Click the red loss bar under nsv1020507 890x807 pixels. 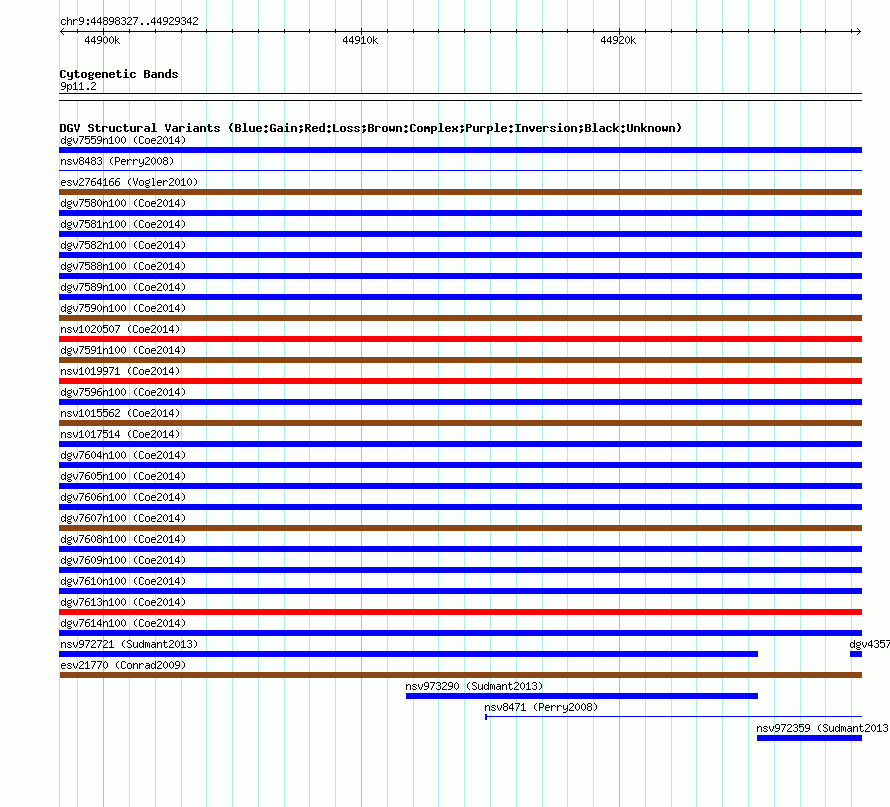click(460, 339)
